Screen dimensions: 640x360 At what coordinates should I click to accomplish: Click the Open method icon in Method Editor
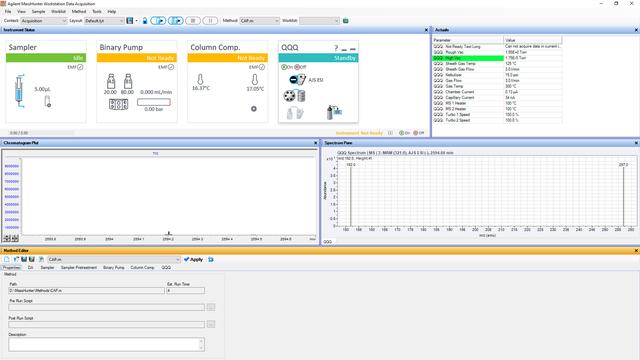16,259
